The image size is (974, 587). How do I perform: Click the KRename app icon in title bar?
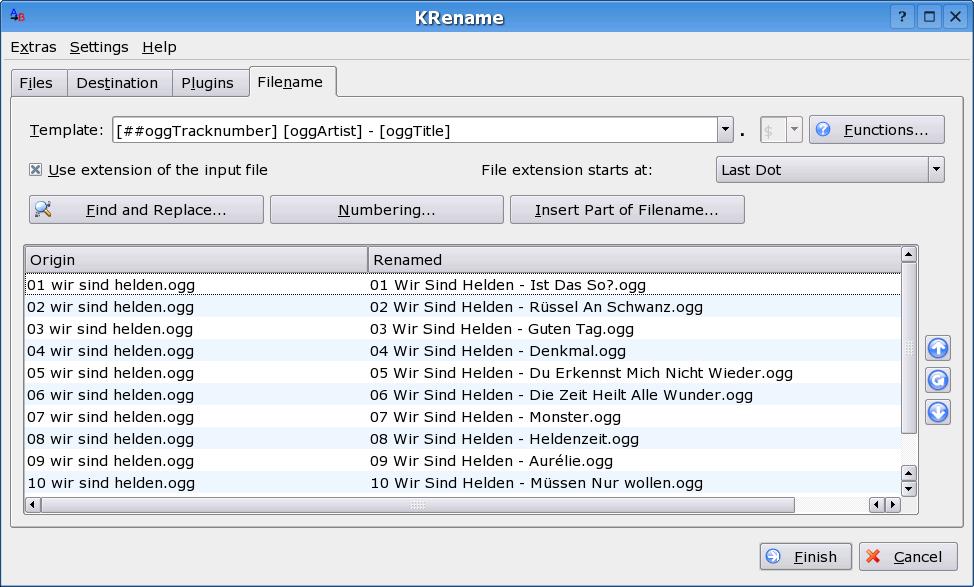pyautogui.click(x=17, y=16)
